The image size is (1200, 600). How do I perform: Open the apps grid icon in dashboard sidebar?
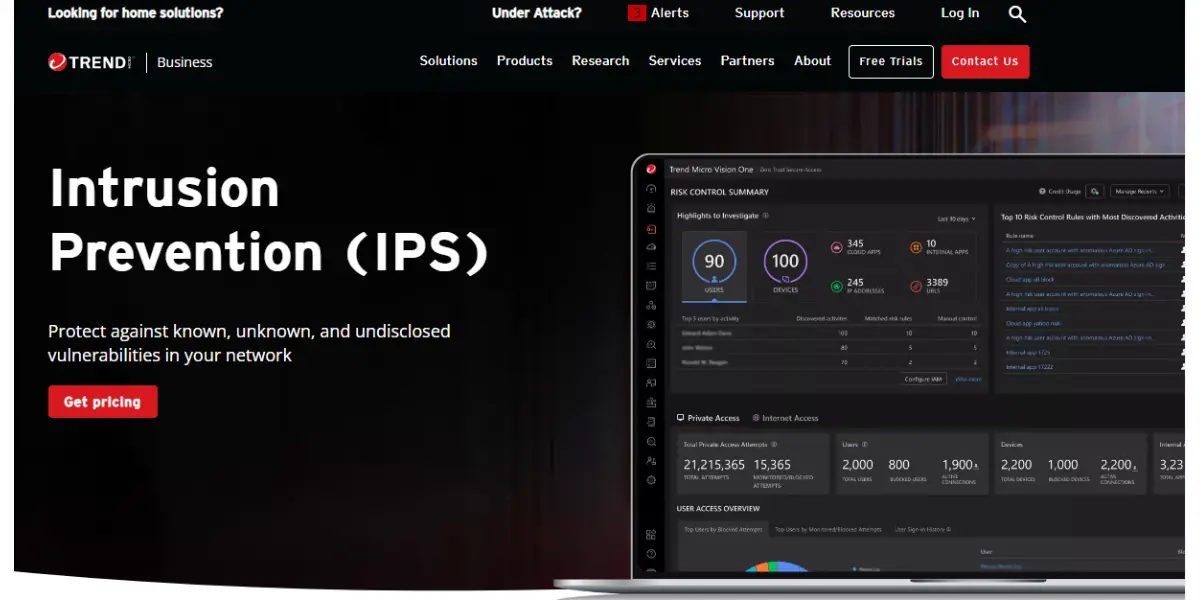tap(651, 535)
